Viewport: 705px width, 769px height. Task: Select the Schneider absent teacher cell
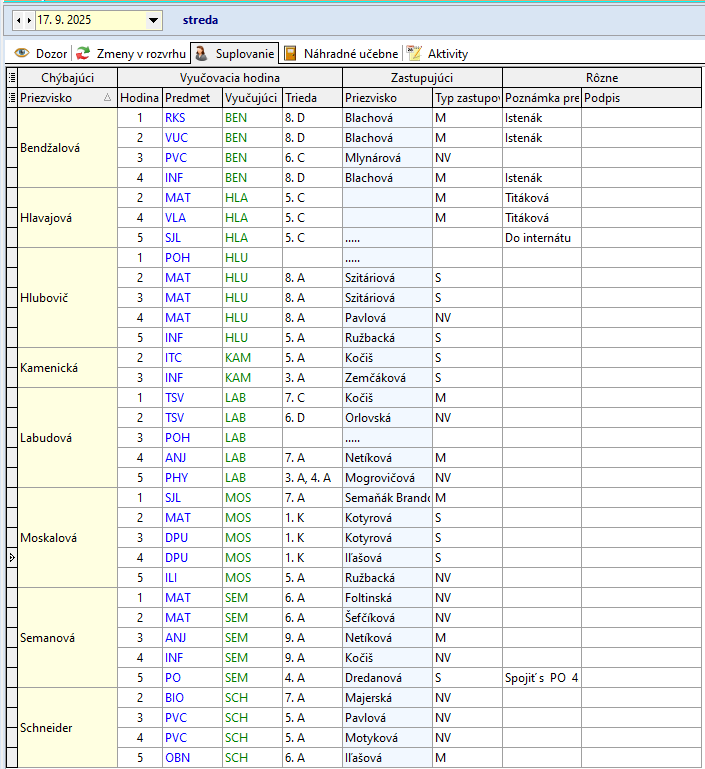(67, 728)
